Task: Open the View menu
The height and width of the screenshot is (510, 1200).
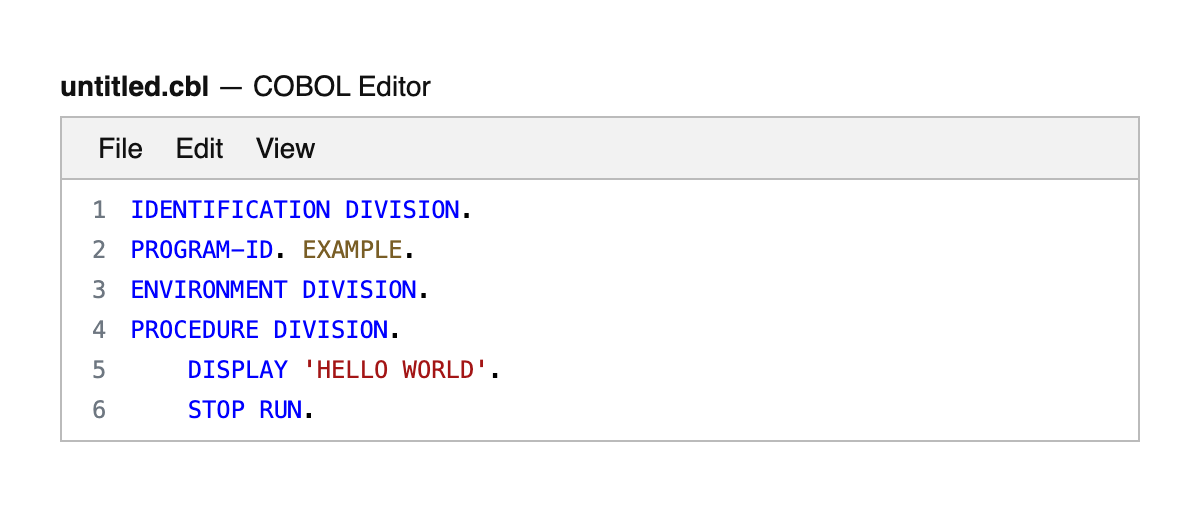Action: [x=285, y=149]
